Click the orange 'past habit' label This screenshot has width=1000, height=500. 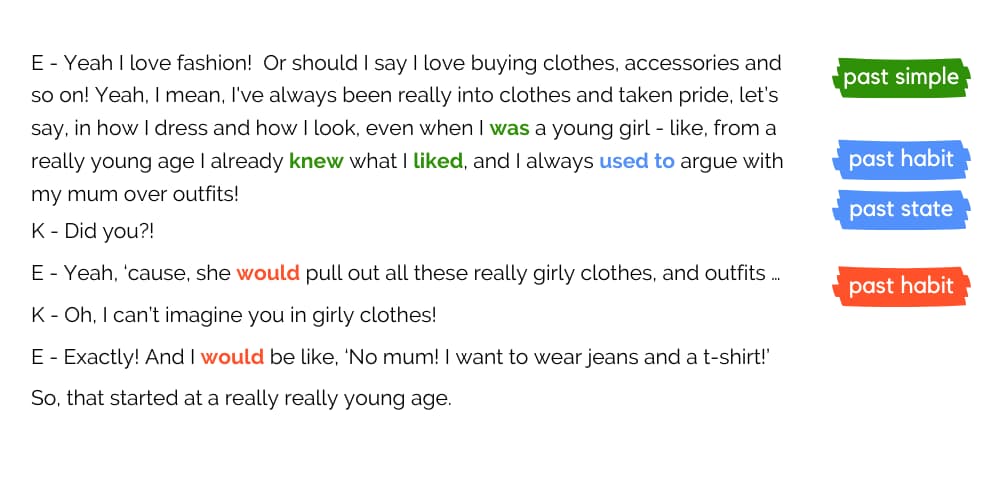900,286
